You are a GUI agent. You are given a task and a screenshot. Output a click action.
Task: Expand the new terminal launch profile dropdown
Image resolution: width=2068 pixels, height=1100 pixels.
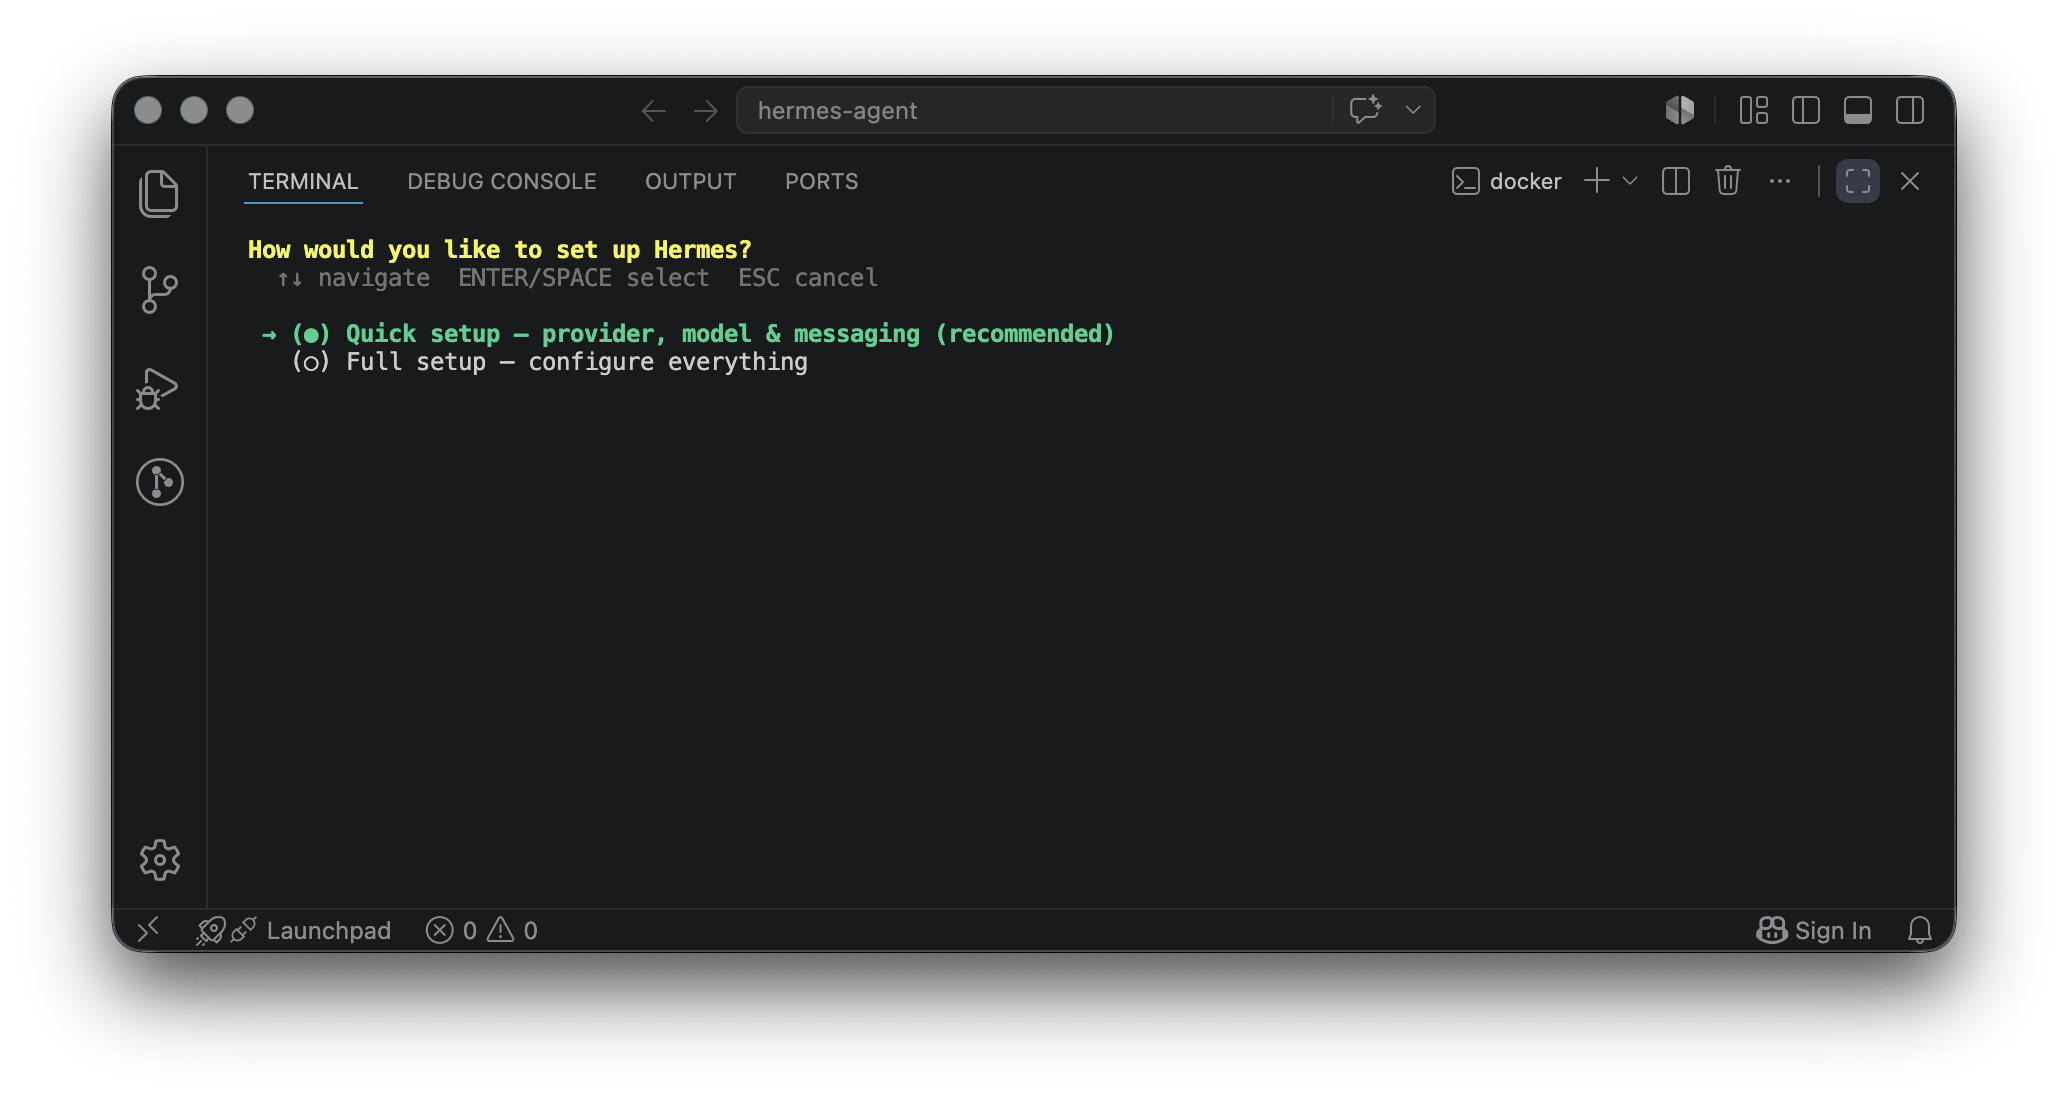tap(1630, 181)
